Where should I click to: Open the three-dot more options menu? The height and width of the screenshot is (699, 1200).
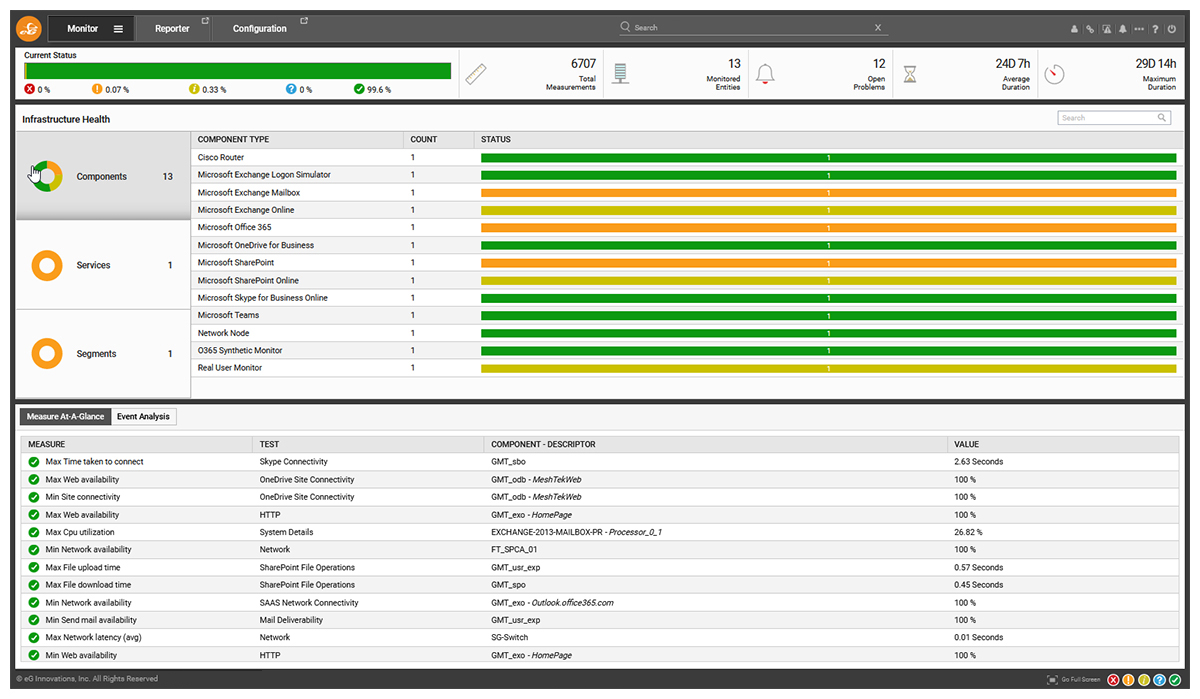point(1139,29)
